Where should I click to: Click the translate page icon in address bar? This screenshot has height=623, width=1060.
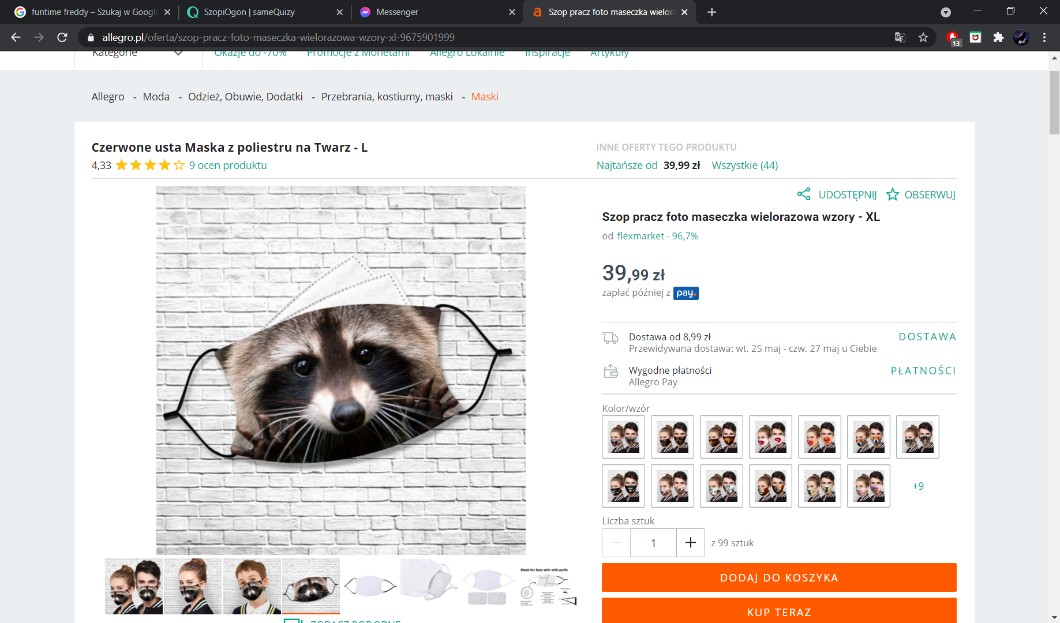coord(899,37)
